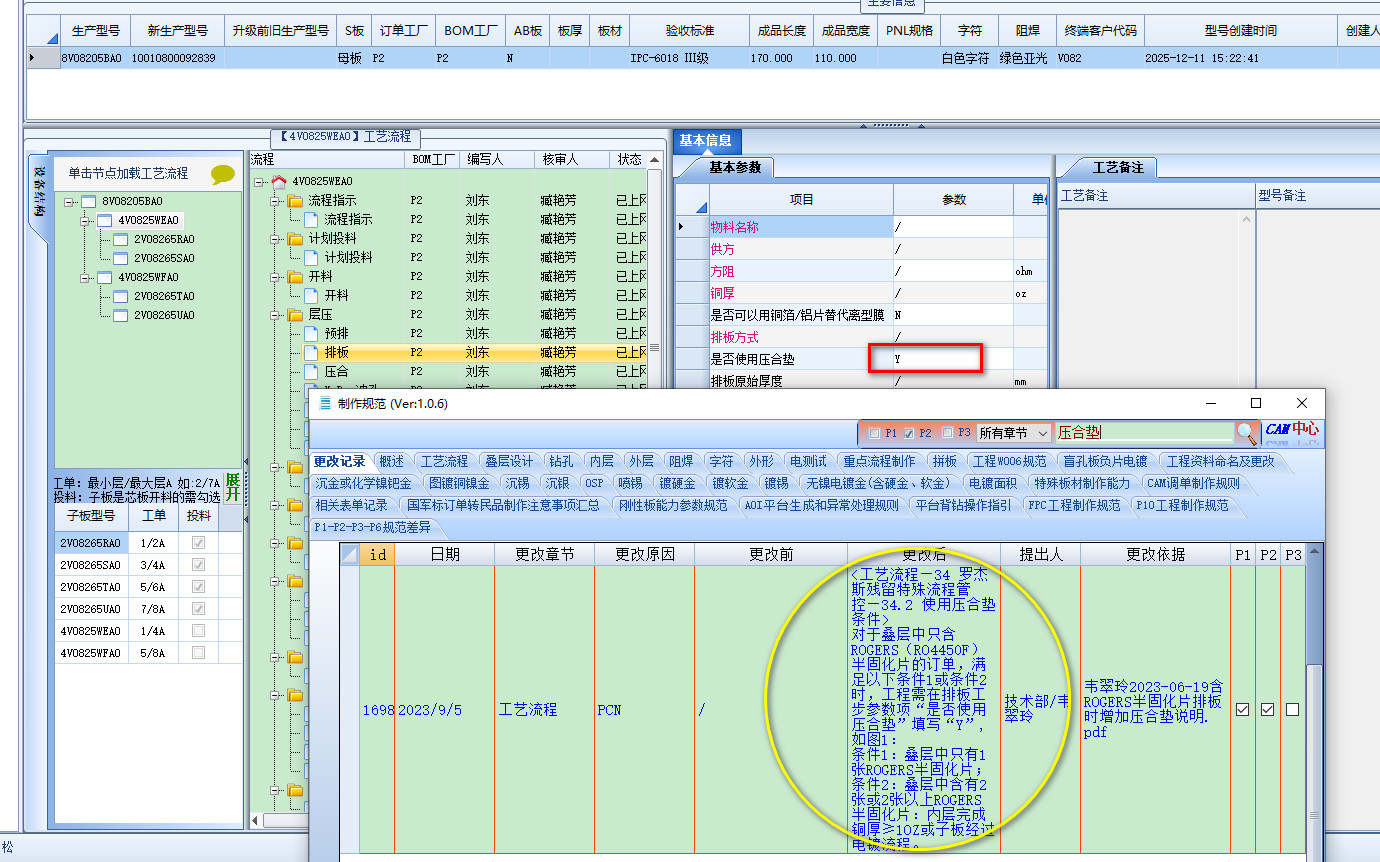
Task: Click the 流程指示 folder icon
Action: point(295,200)
